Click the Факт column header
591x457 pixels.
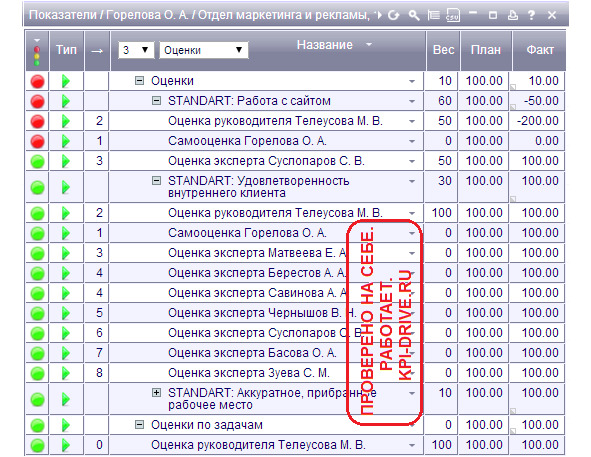click(x=540, y=50)
